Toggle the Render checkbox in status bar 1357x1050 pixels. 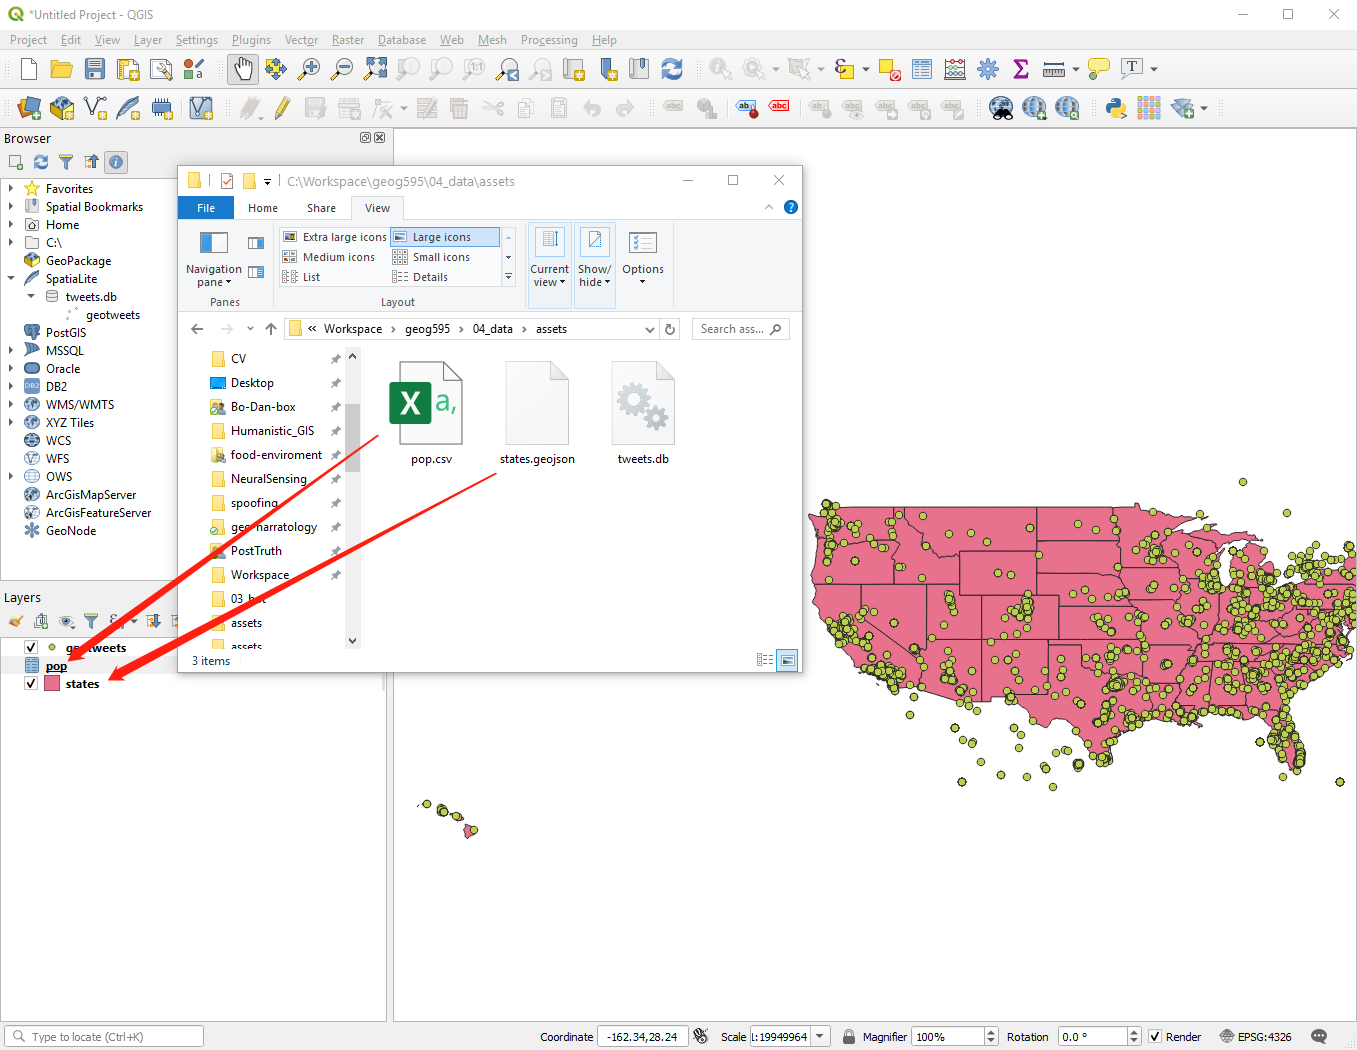click(1154, 1036)
